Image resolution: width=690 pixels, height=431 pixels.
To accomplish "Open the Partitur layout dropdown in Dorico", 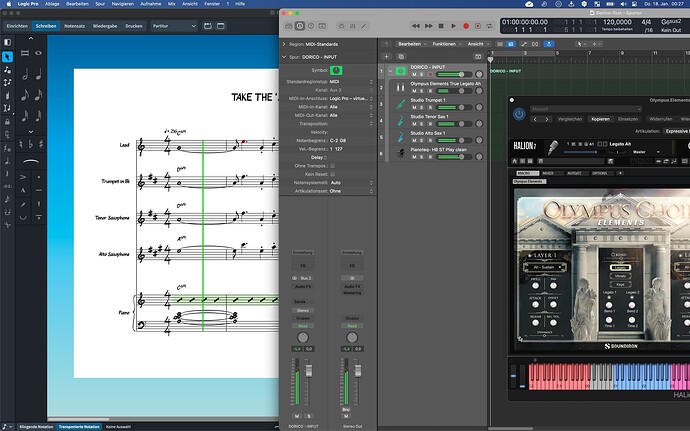I will pyautogui.click(x=173, y=26).
